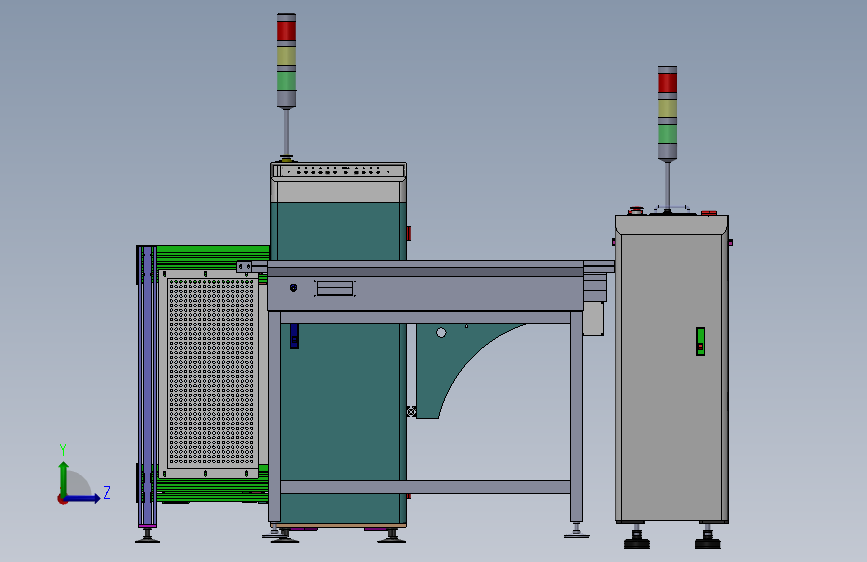This screenshot has height=562, width=867.
Task: Click the round black knob on the conveyor front
Action: pos(294,288)
